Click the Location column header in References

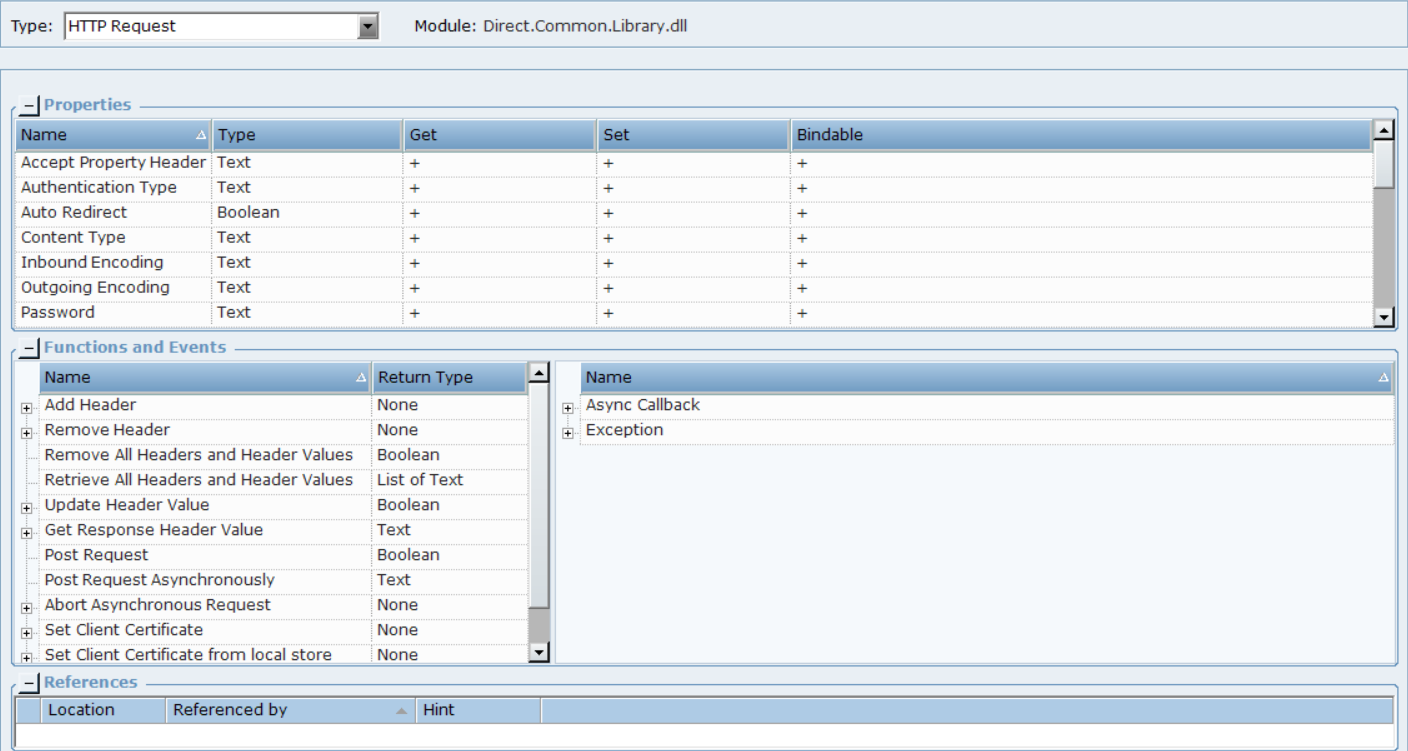point(103,710)
